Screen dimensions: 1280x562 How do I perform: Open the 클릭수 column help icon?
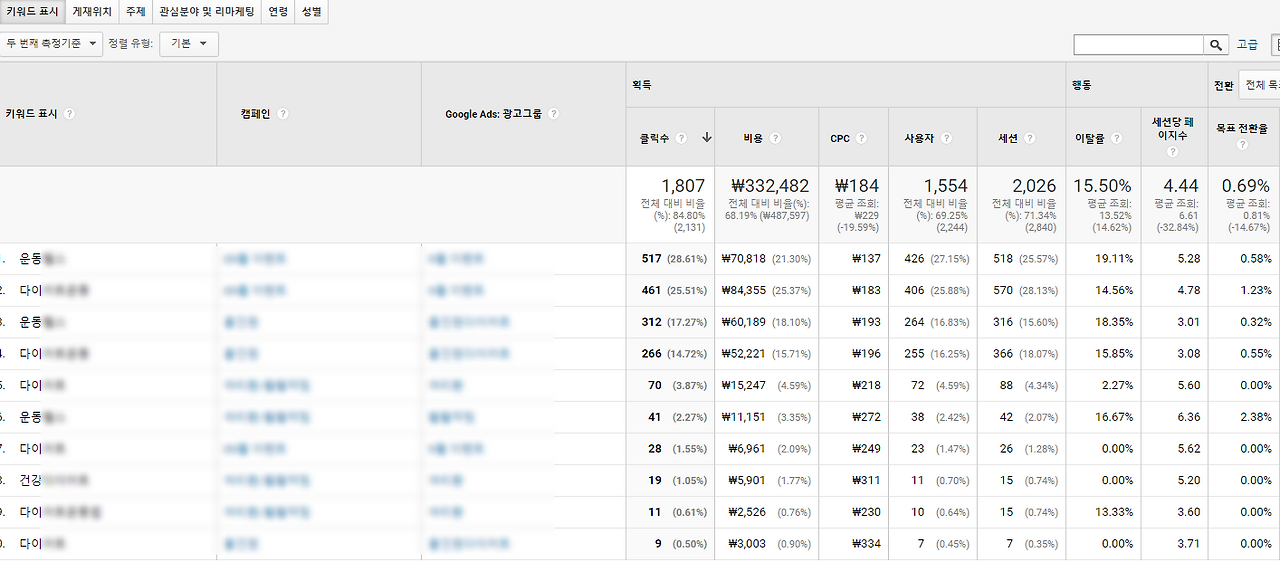click(x=681, y=138)
